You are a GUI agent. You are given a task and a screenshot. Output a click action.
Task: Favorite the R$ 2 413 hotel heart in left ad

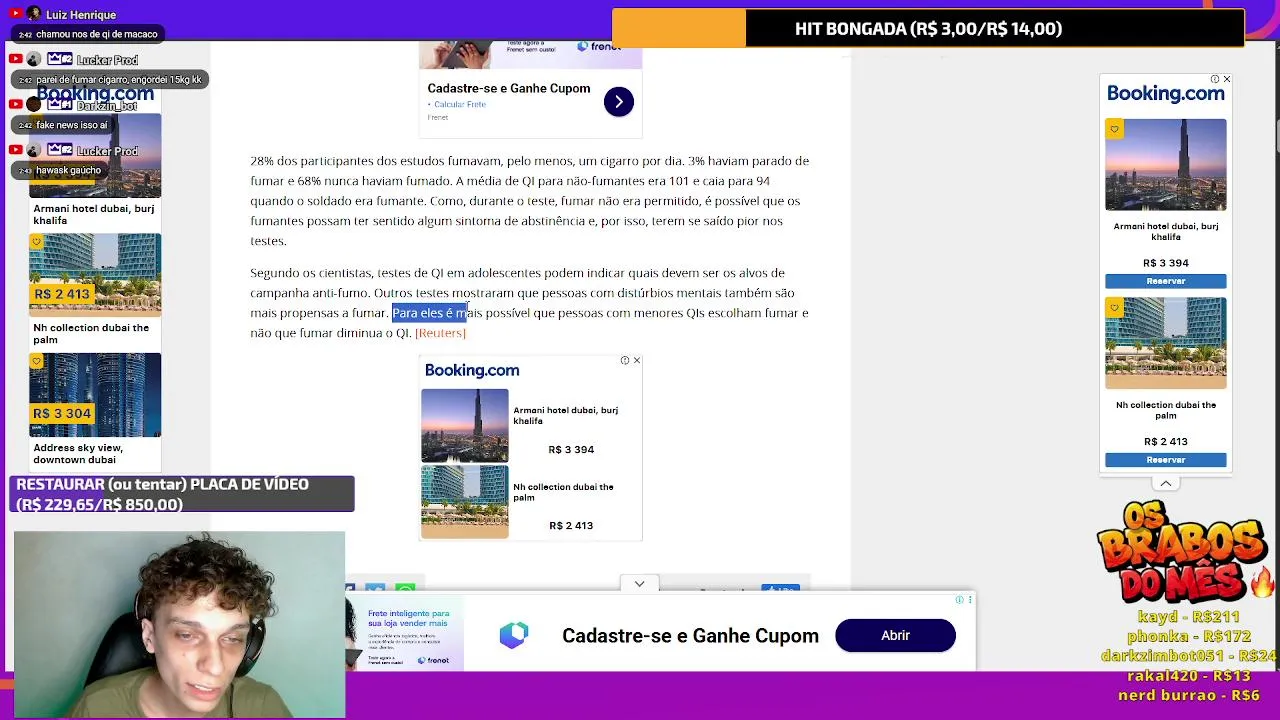point(37,242)
